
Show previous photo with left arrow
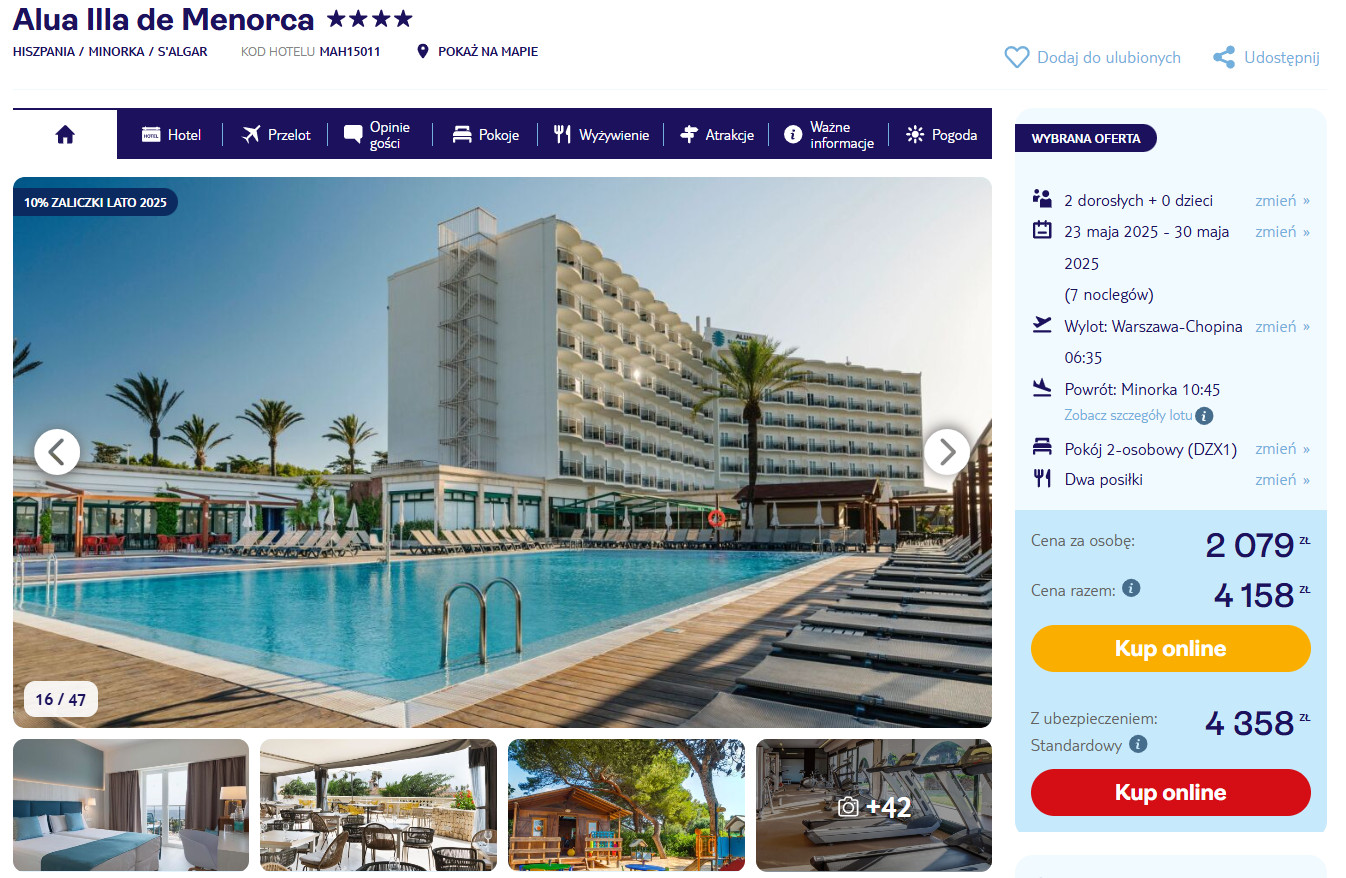57,452
